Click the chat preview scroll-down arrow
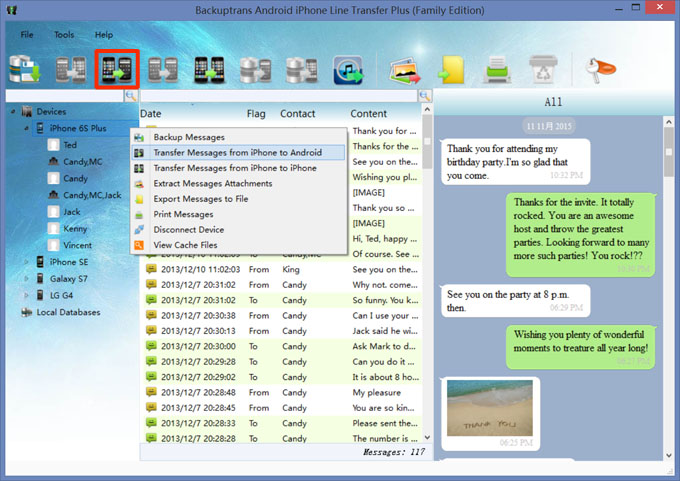Viewport: 680px width, 481px height. tap(669, 455)
